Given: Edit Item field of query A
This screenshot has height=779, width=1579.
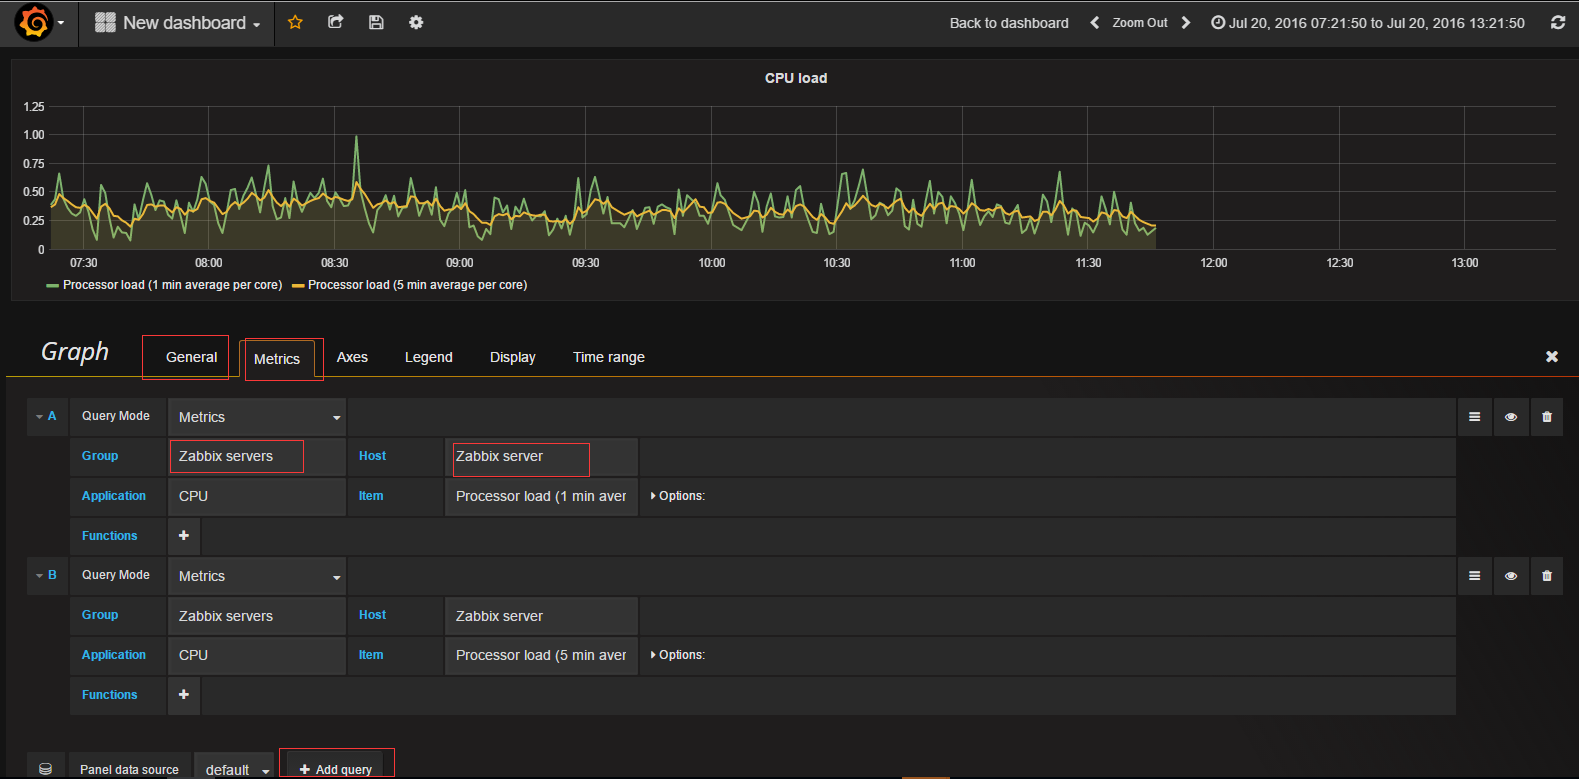Looking at the screenshot, I should (x=541, y=496).
